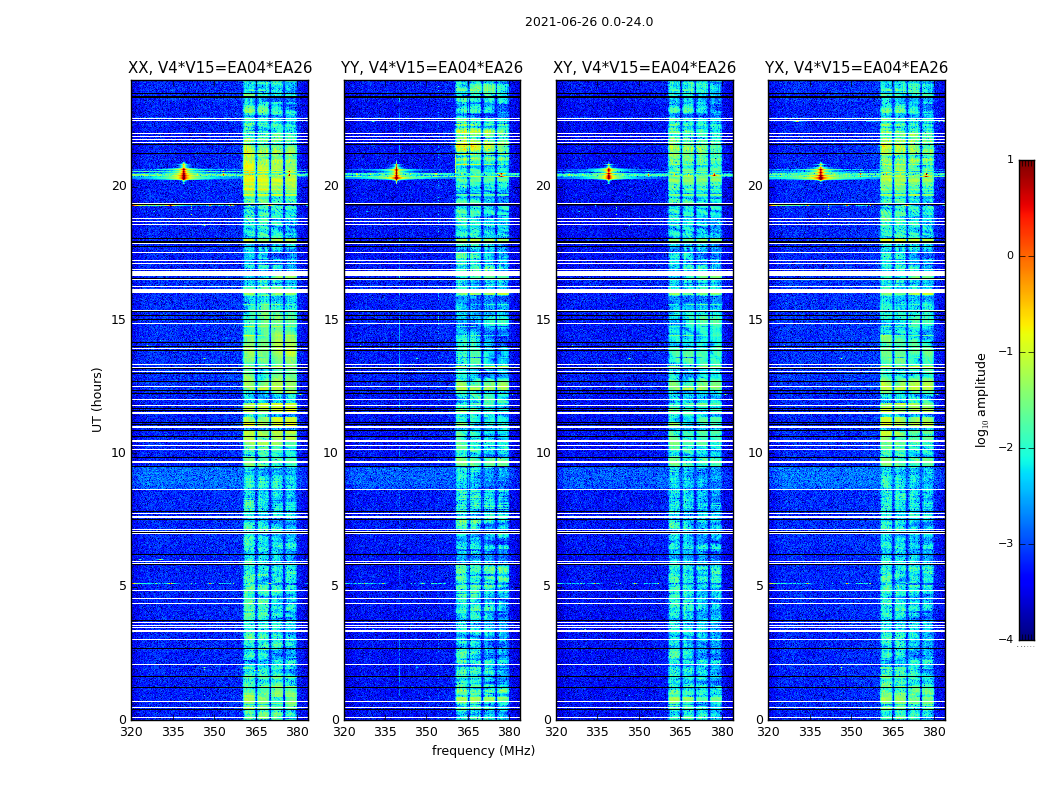
Task: Click the colorbar tick label 1
Action: click(x=1010, y=160)
